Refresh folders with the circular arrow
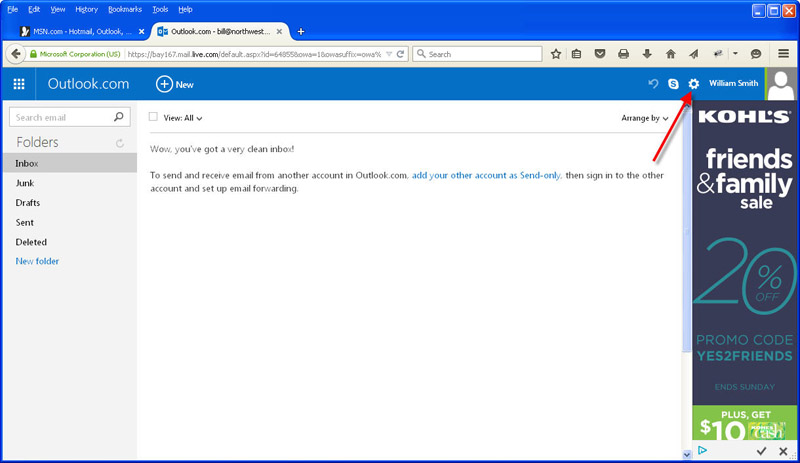The width and height of the screenshot is (800, 463). click(120, 143)
